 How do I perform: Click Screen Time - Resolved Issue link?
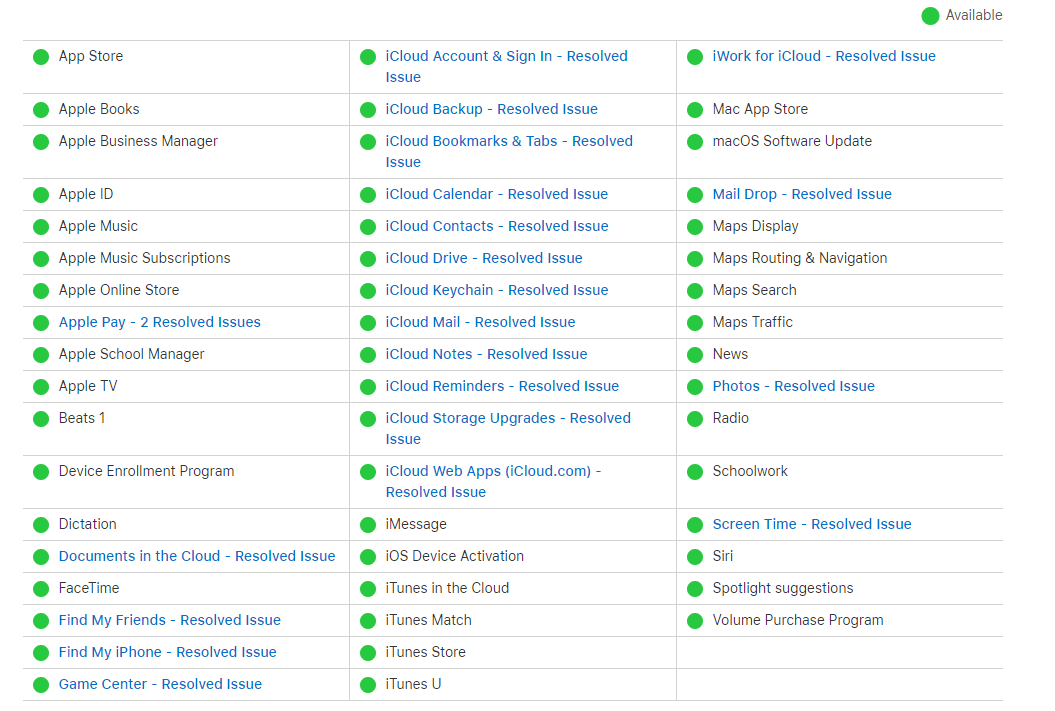pyautogui.click(x=811, y=524)
